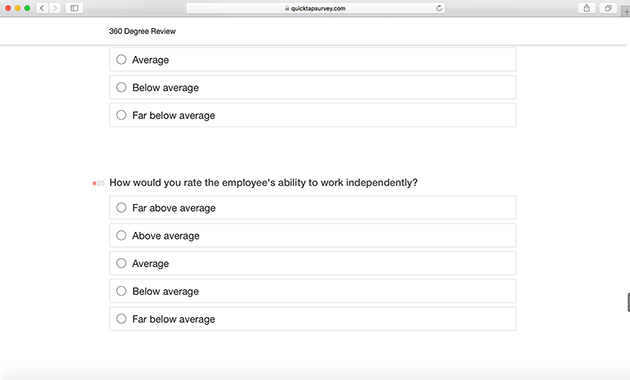
Task: Select Far above average for working independently
Action: [313, 208]
